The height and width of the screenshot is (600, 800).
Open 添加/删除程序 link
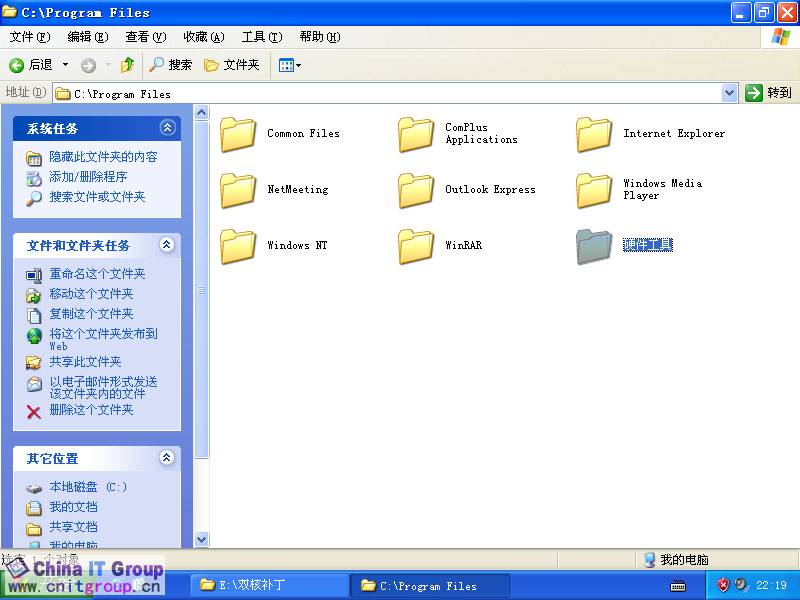[x=88, y=177]
